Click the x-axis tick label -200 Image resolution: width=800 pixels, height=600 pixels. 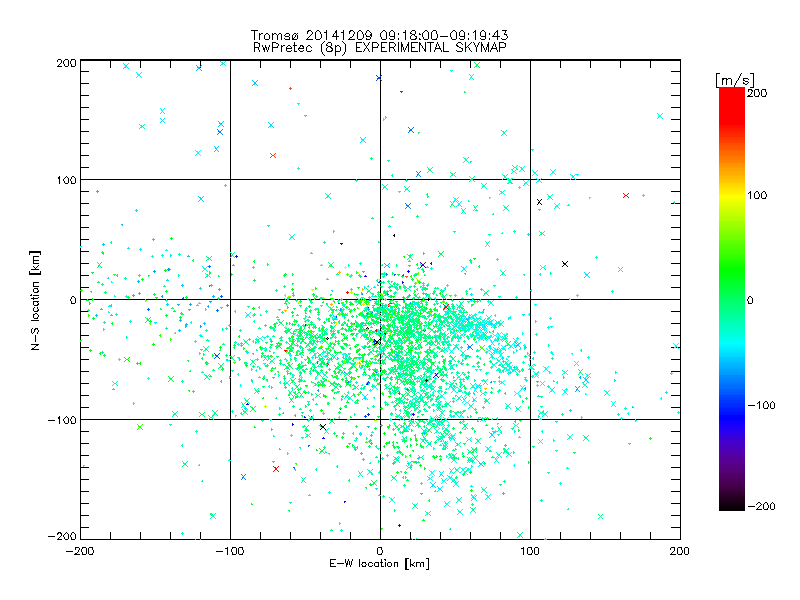click(80, 551)
